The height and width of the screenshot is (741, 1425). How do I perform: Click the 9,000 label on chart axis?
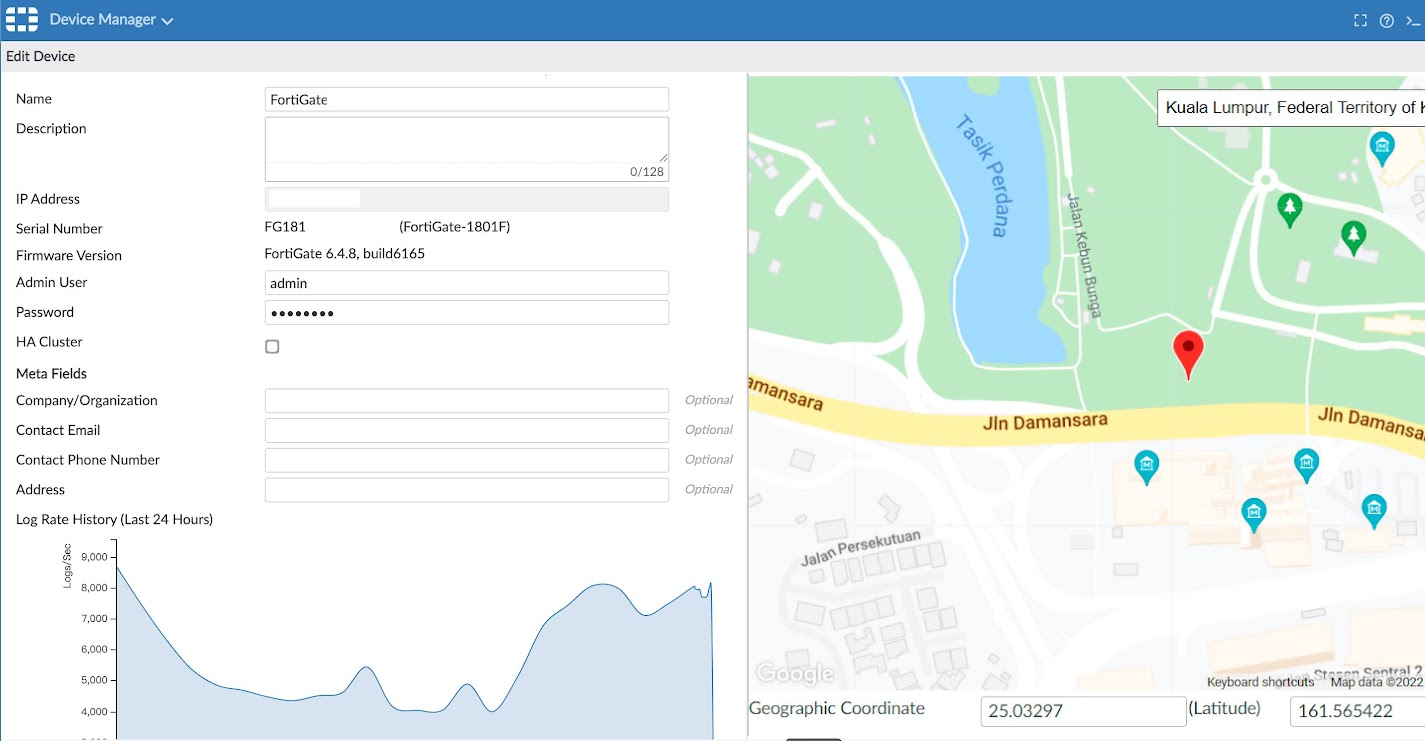pyautogui.click(x=93, y=557)
